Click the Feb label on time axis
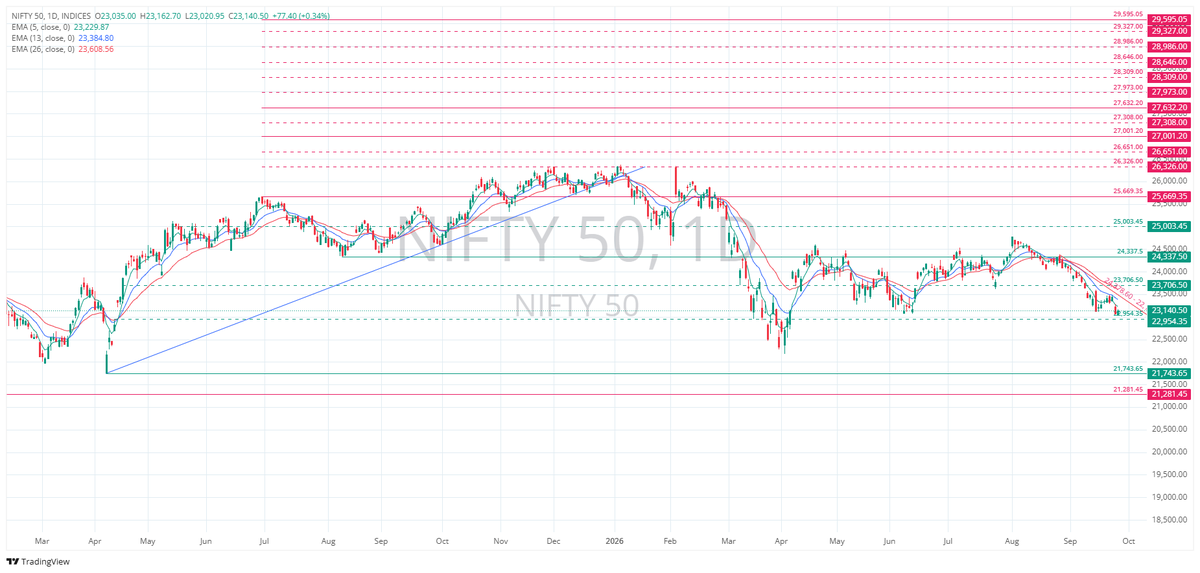The image size is (1200, 573). click(x=671, y=540)
